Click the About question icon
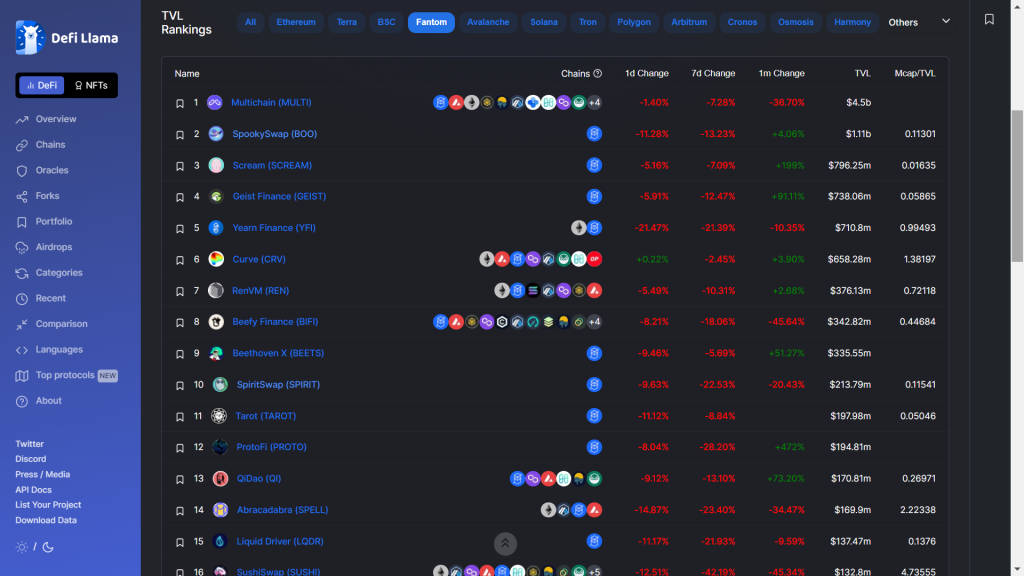The width and height of the screenshot is (1024, 576). coord(22,401)
